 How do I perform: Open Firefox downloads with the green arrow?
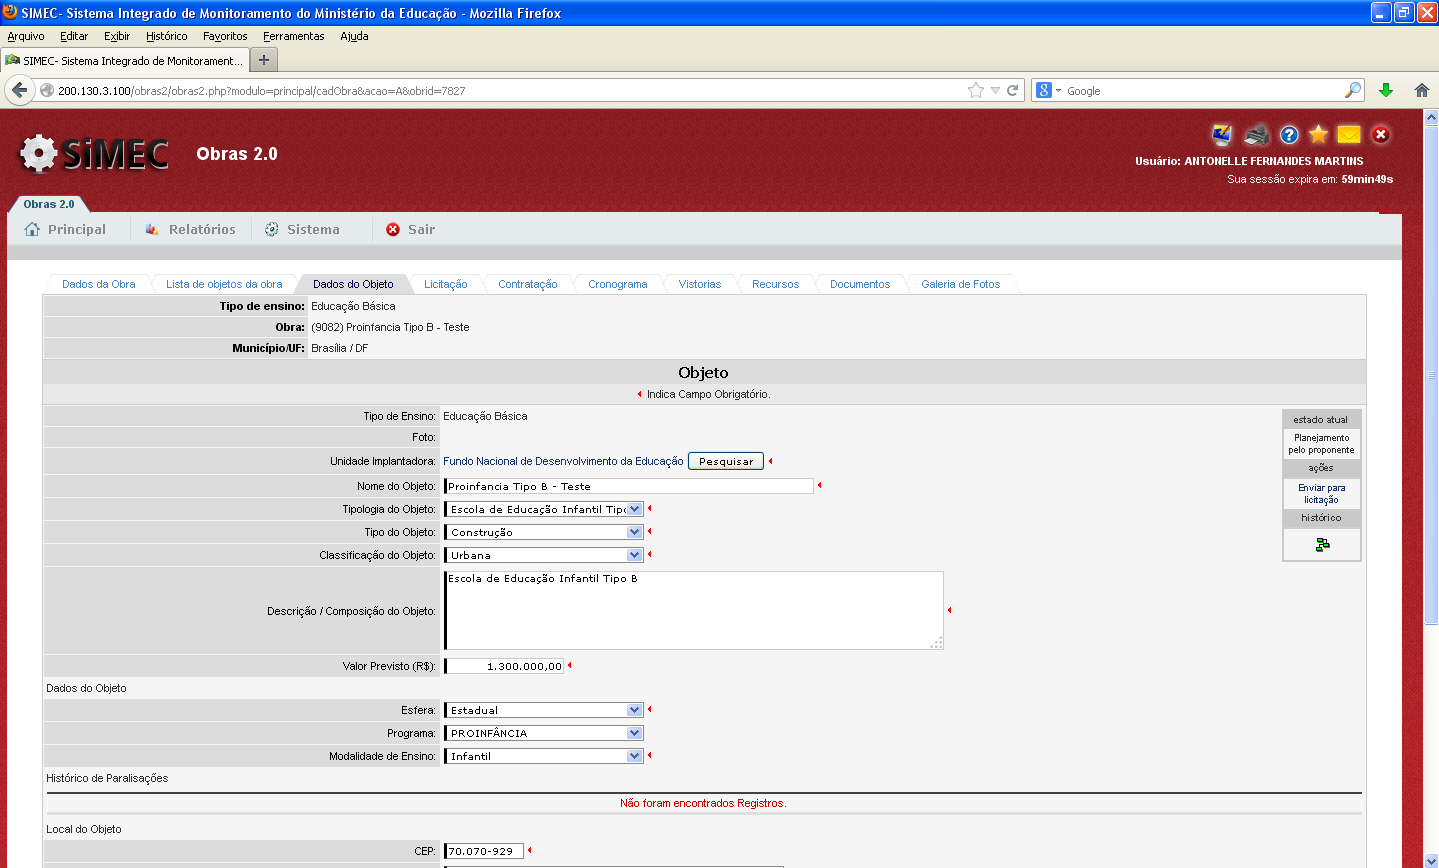(1386, 90)
